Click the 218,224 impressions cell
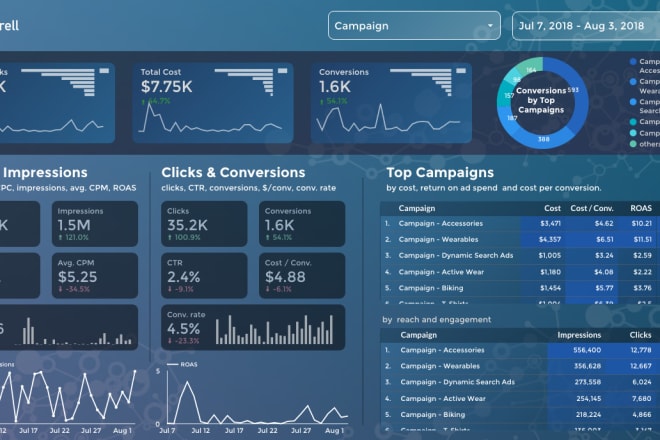Viewport: 660px width, 440px height. [x=588, y=414]
